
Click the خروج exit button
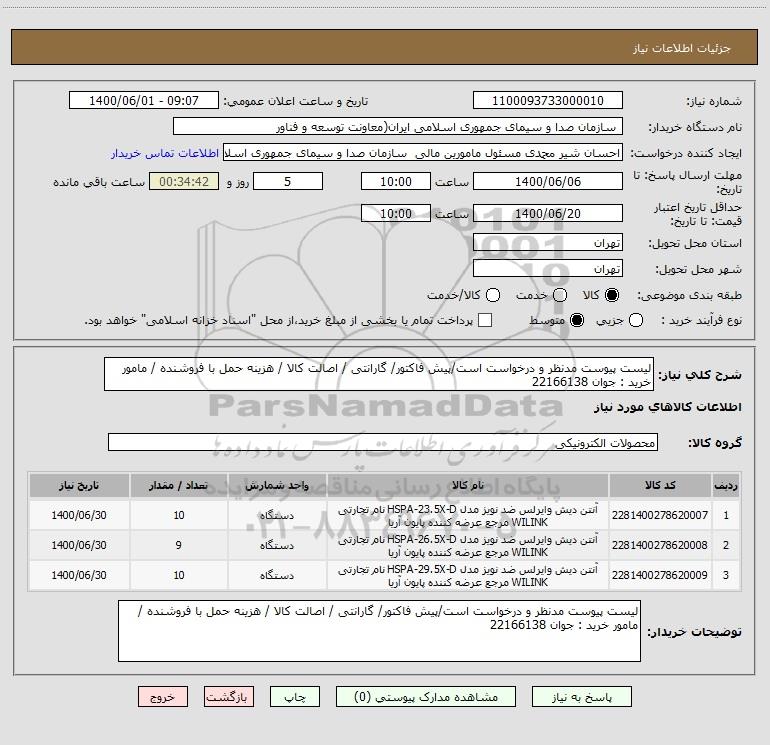(163, 697)
